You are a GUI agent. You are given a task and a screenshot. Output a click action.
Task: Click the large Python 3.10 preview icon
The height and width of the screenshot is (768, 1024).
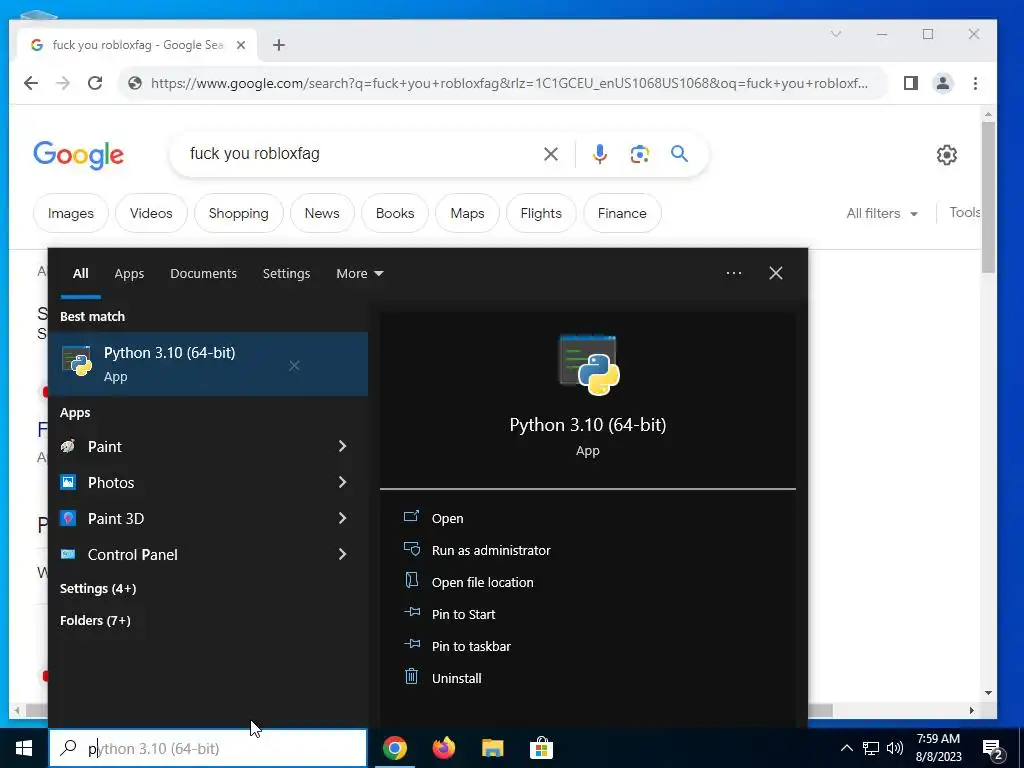[x=588, y=365]
